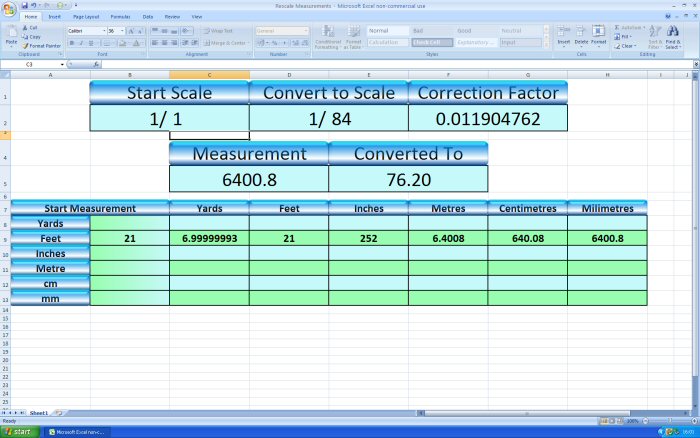
Task: Select the Converted To value cell 76.20
Action: [408, 179]
